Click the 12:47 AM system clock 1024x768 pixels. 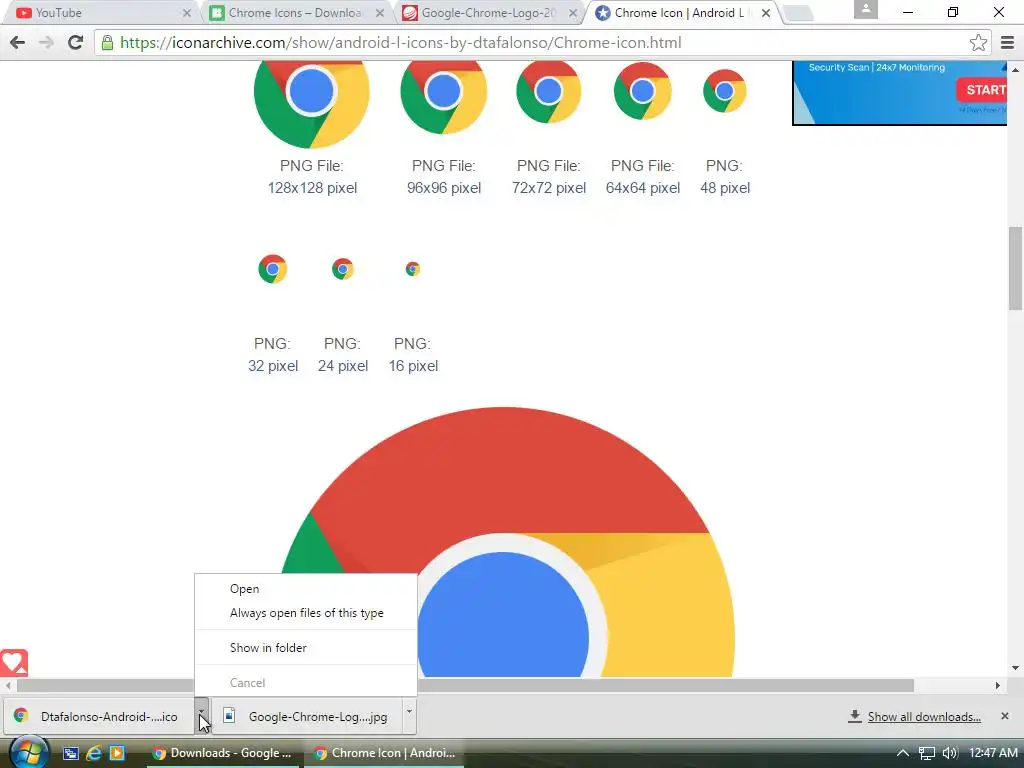tap(993, 753)
